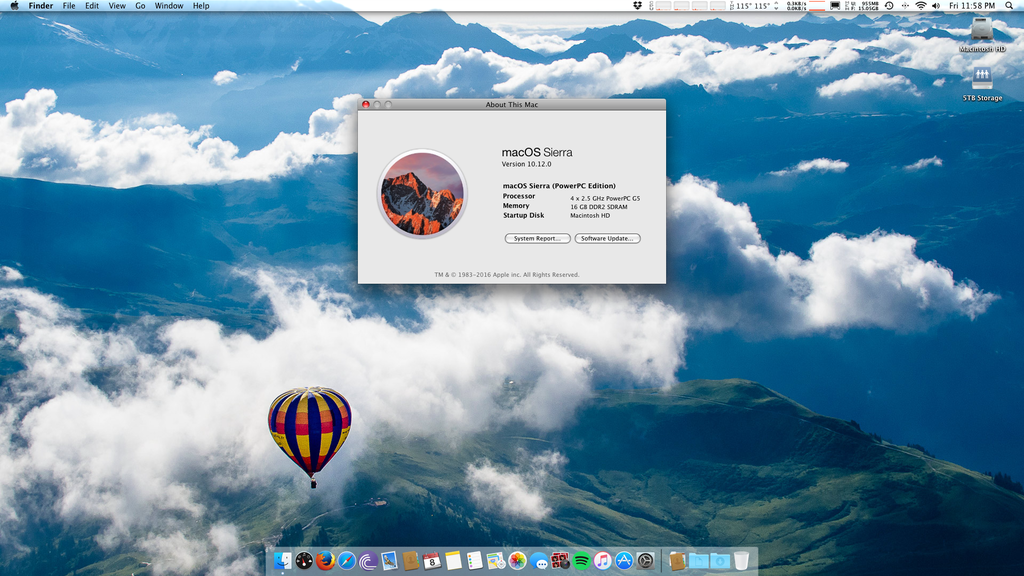Open System Preferences gear in Dock
The width and height of the screenshot is (1024, 576).
click(645, 560)
